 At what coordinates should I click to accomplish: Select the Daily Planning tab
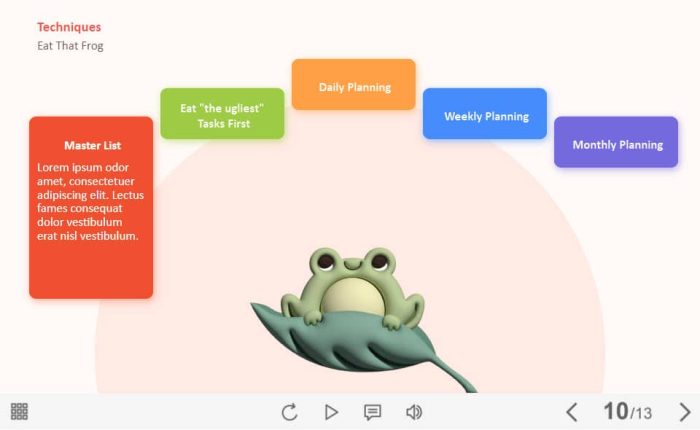(354, 86)
